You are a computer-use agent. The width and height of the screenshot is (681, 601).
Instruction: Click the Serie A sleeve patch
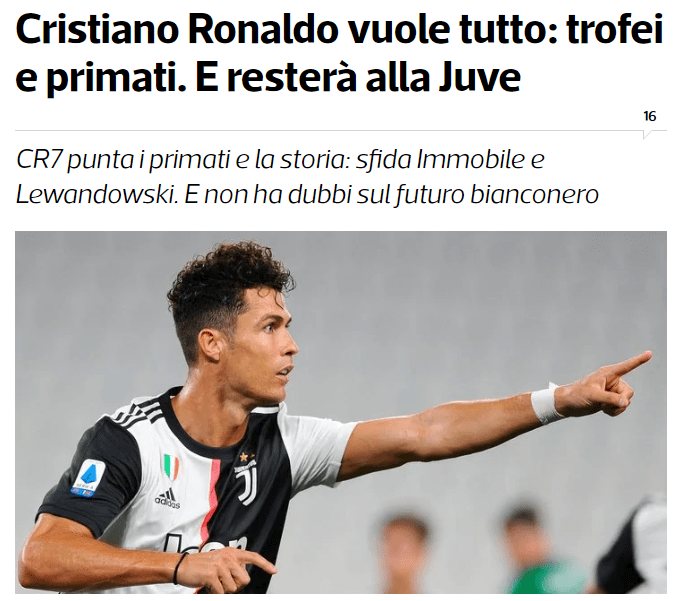click(88, 479)
